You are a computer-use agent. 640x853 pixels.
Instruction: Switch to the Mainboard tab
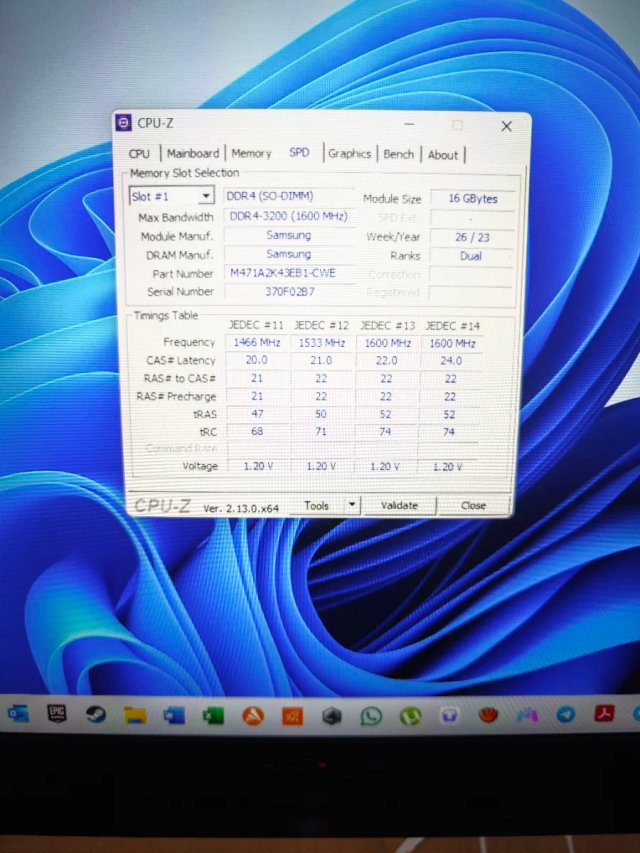193,153
